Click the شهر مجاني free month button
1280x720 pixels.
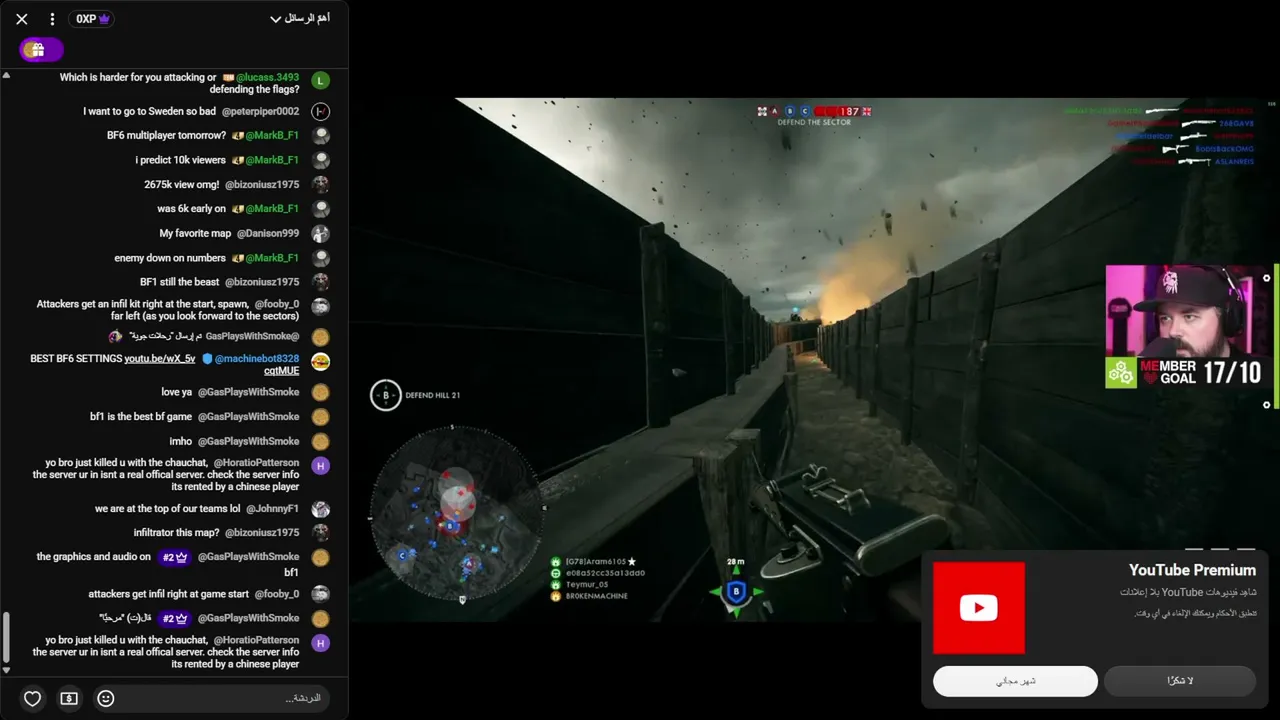point(1015,681)
